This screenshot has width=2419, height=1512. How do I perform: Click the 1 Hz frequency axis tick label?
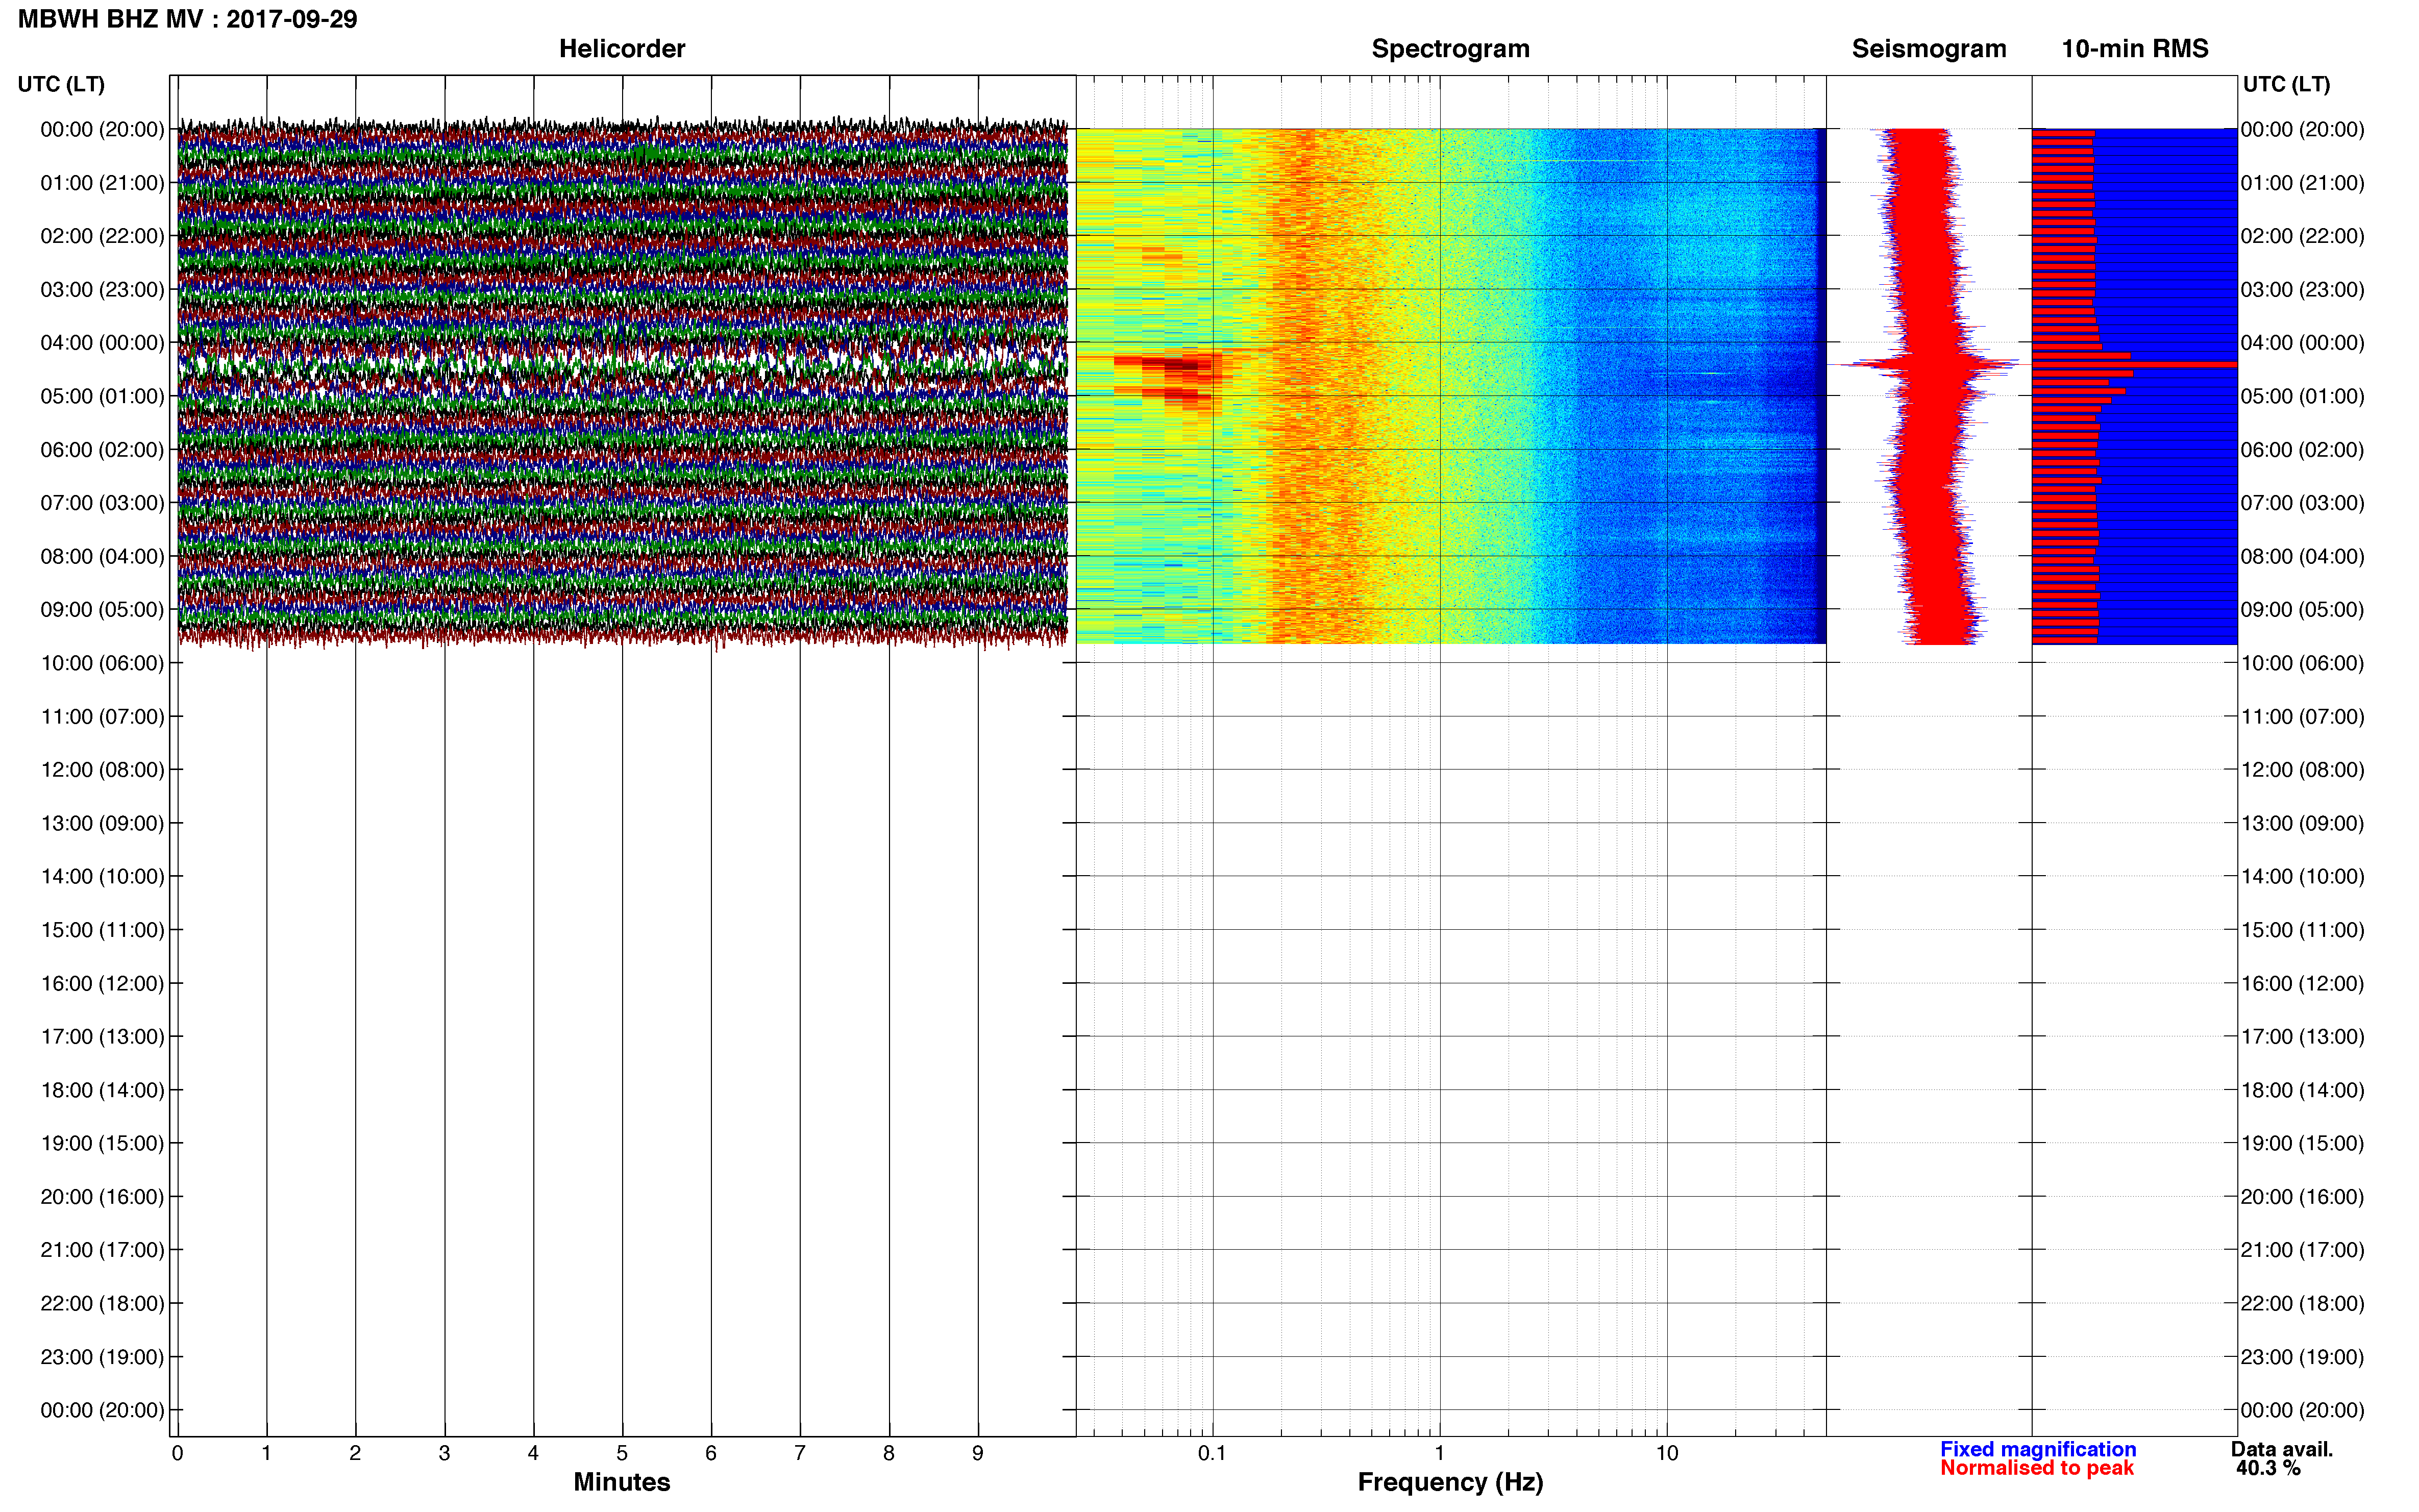(x=1439, y=1453)
